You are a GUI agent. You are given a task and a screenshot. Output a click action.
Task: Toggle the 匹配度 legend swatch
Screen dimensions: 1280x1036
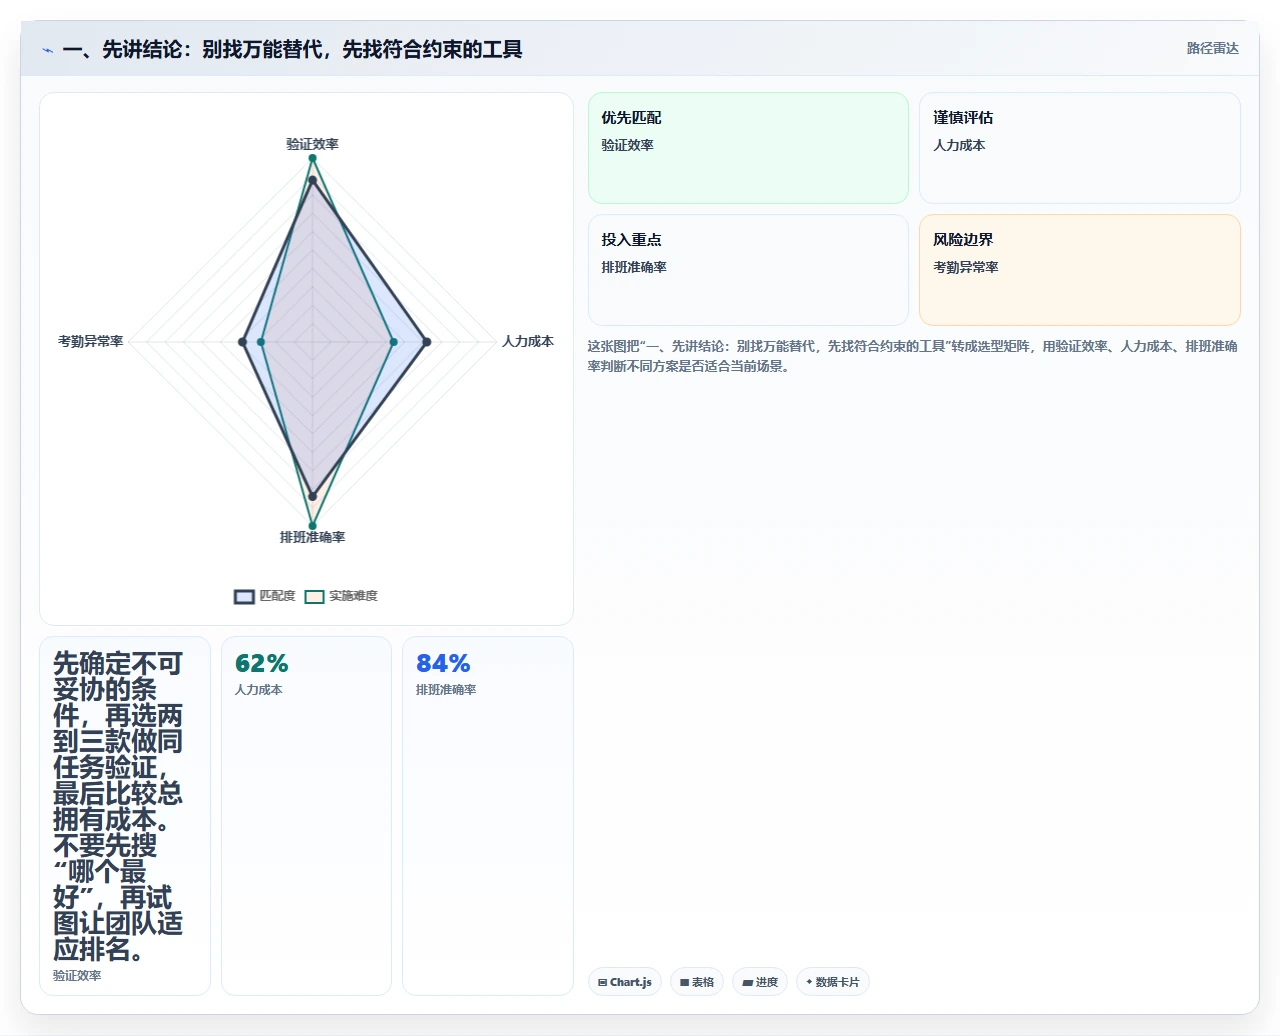[x=244, y=597]
